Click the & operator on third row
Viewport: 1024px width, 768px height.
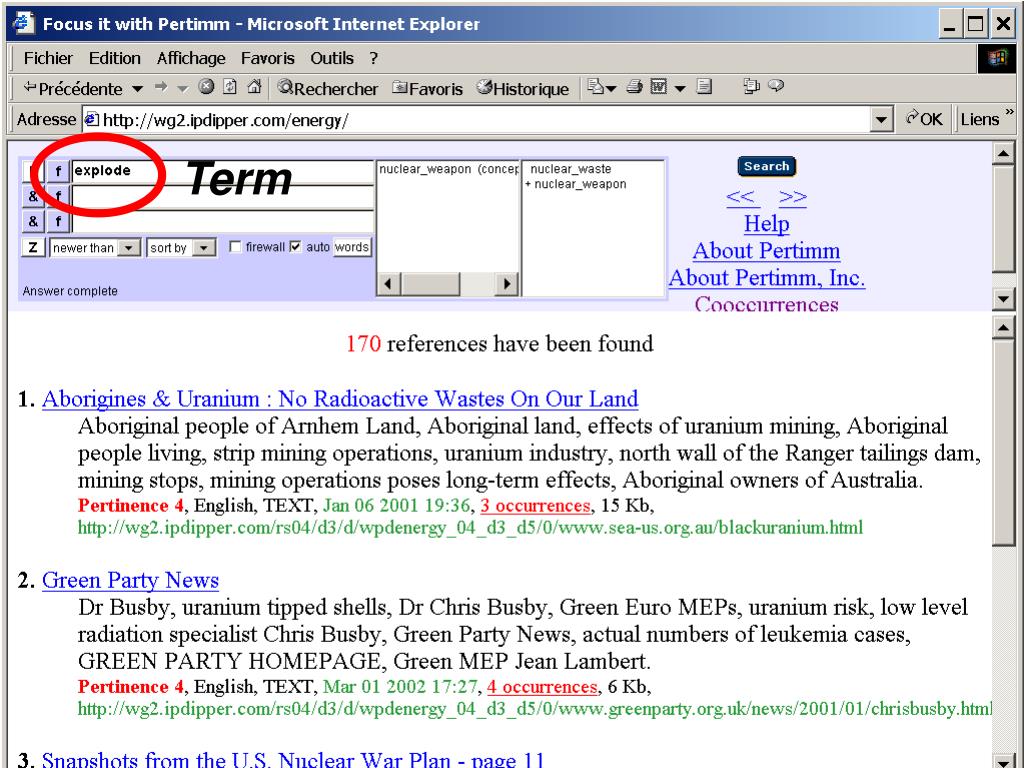[x=33, y=222]
